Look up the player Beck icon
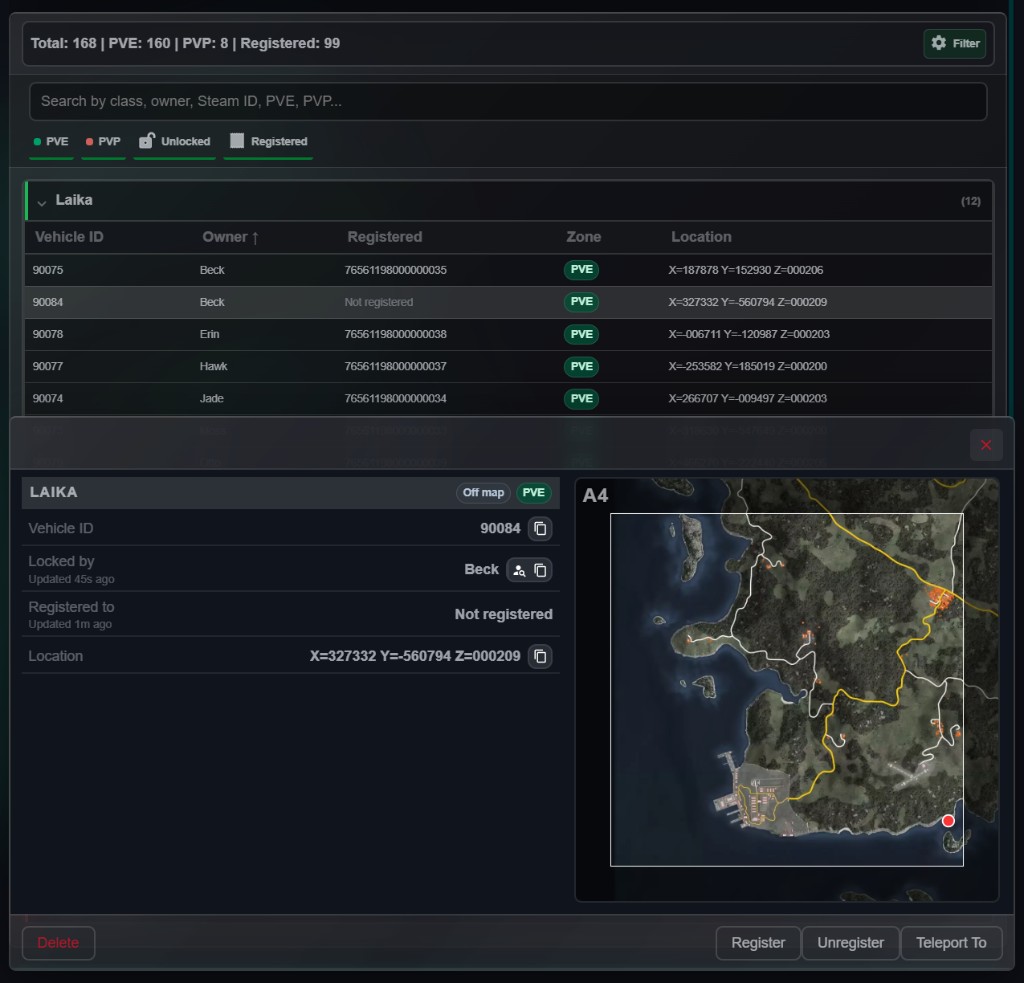The width and height of the screenshot is (1024, 983). [x=519, y=570]
